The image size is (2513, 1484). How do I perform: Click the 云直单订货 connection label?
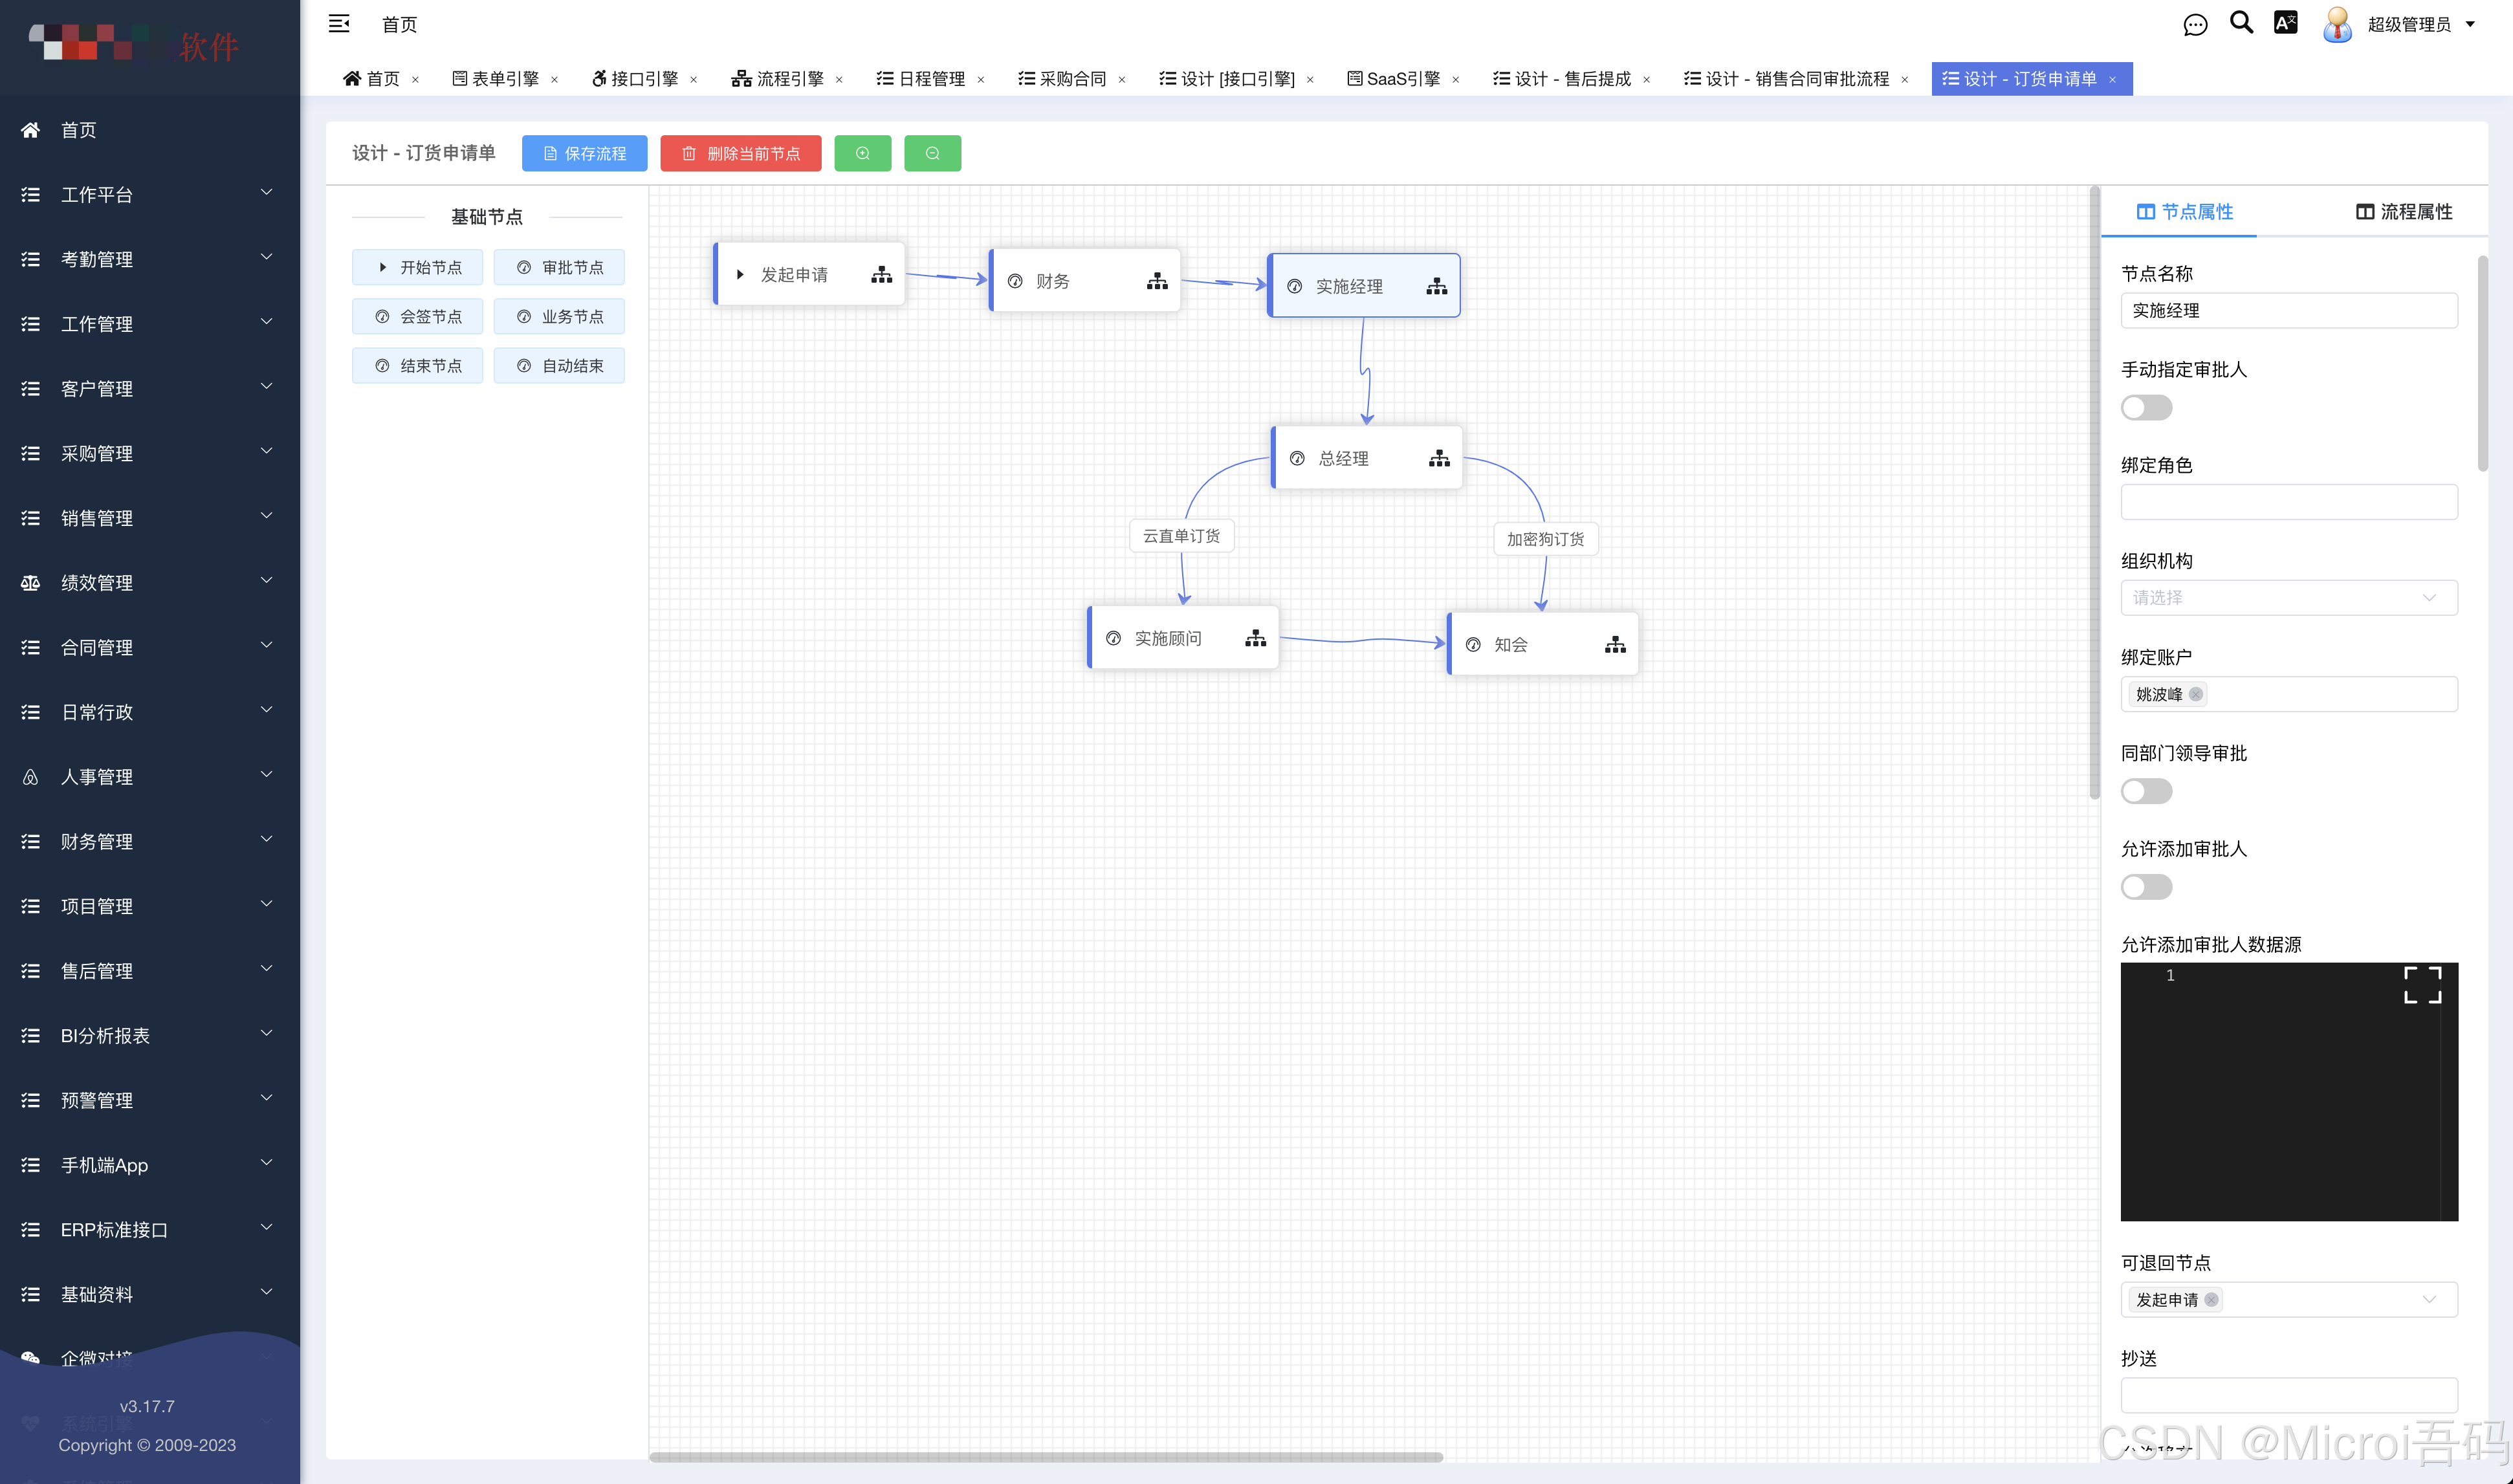click(x=1181, y=536)
